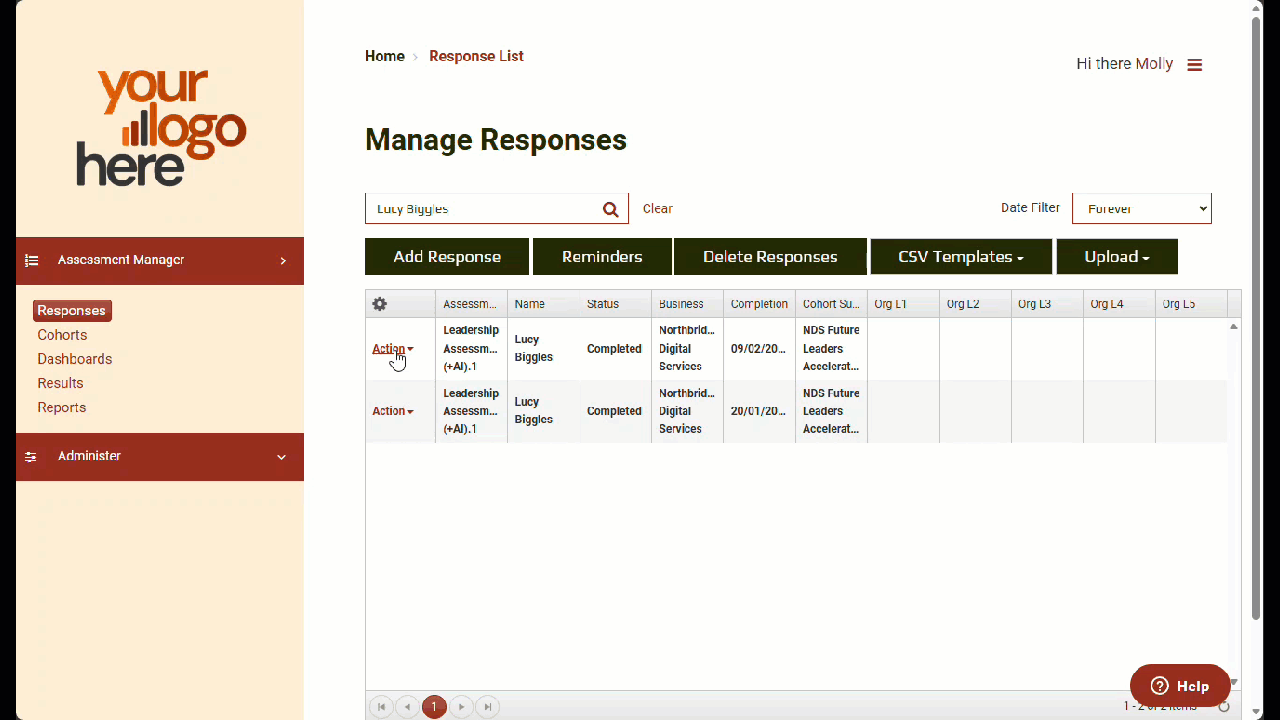
Task: Click the Clear search link
Action: (657, 209)
